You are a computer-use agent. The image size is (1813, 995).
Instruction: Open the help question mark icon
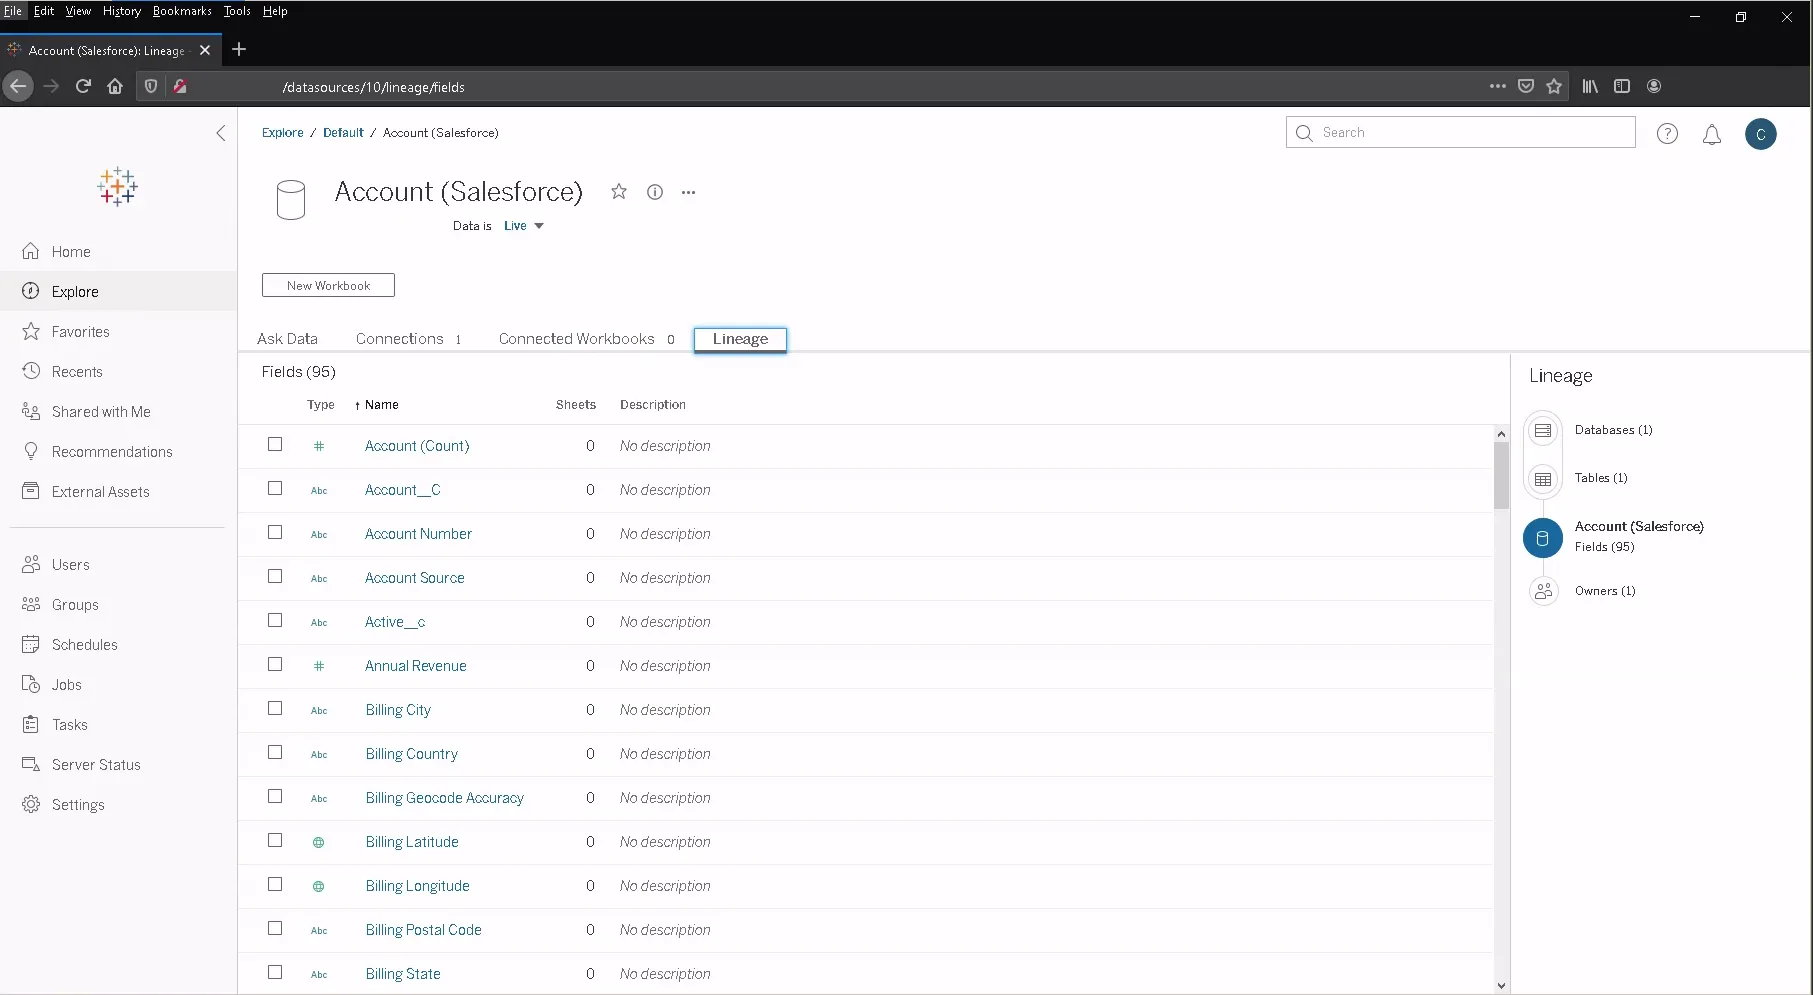(x=1667, y=133)
